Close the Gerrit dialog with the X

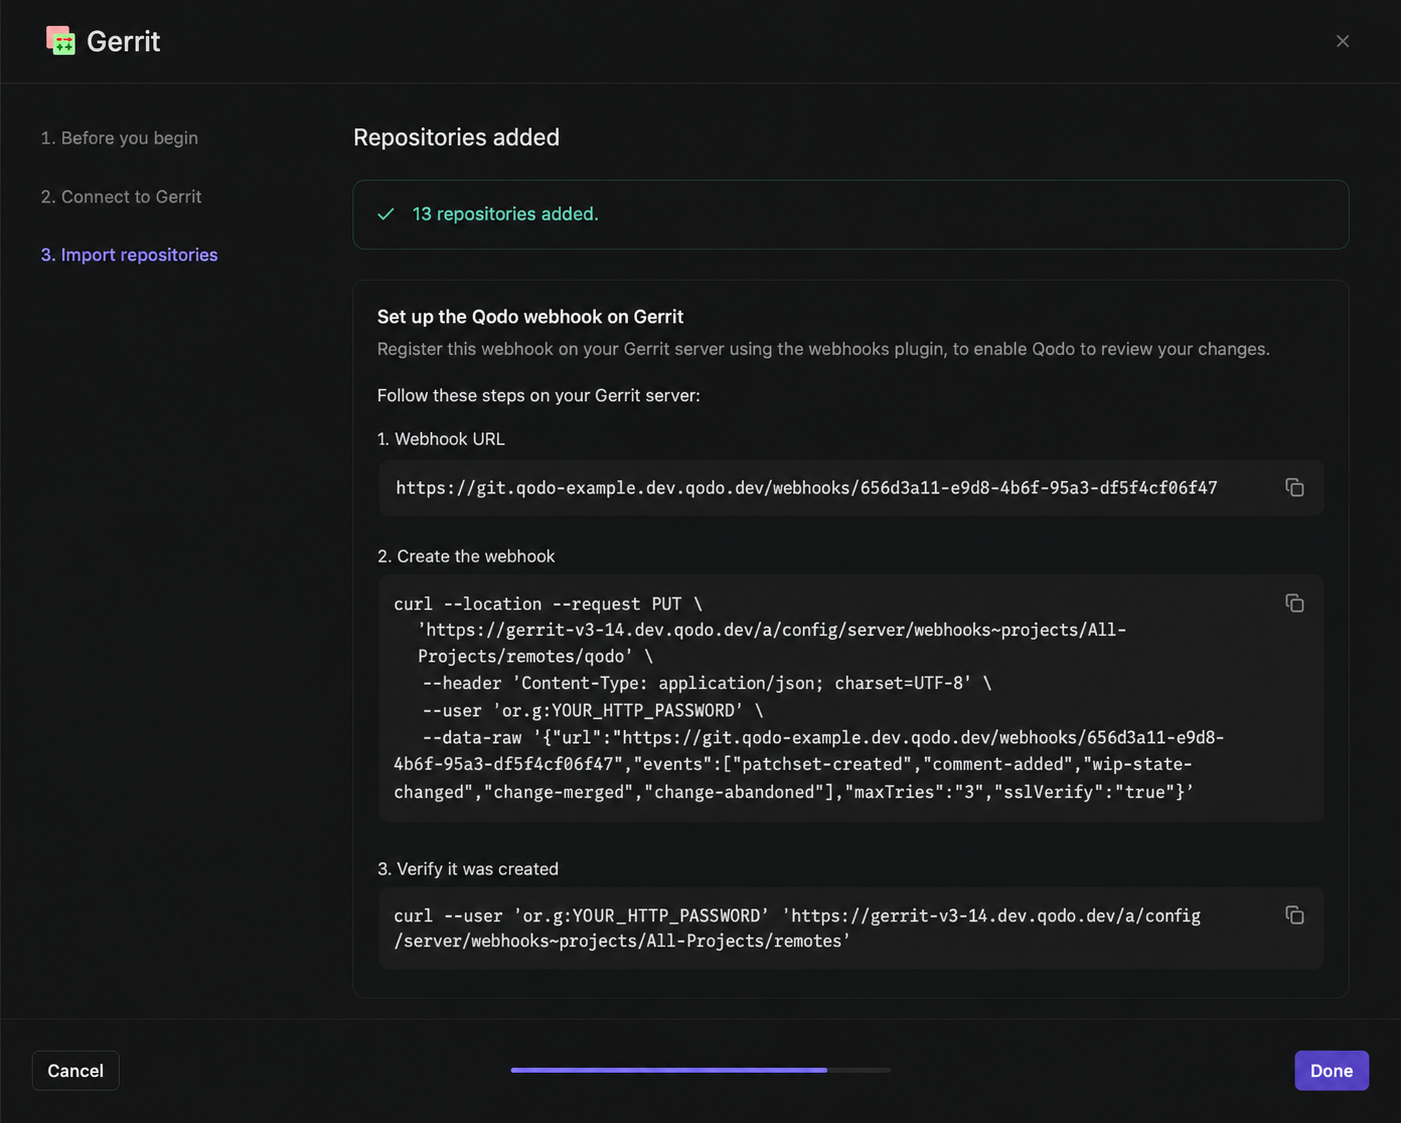(x=1342, y=41)
